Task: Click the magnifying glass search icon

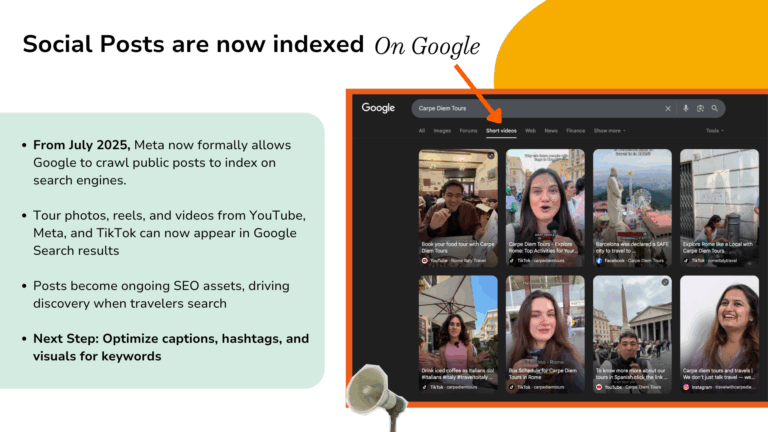Action: (714, 108)
